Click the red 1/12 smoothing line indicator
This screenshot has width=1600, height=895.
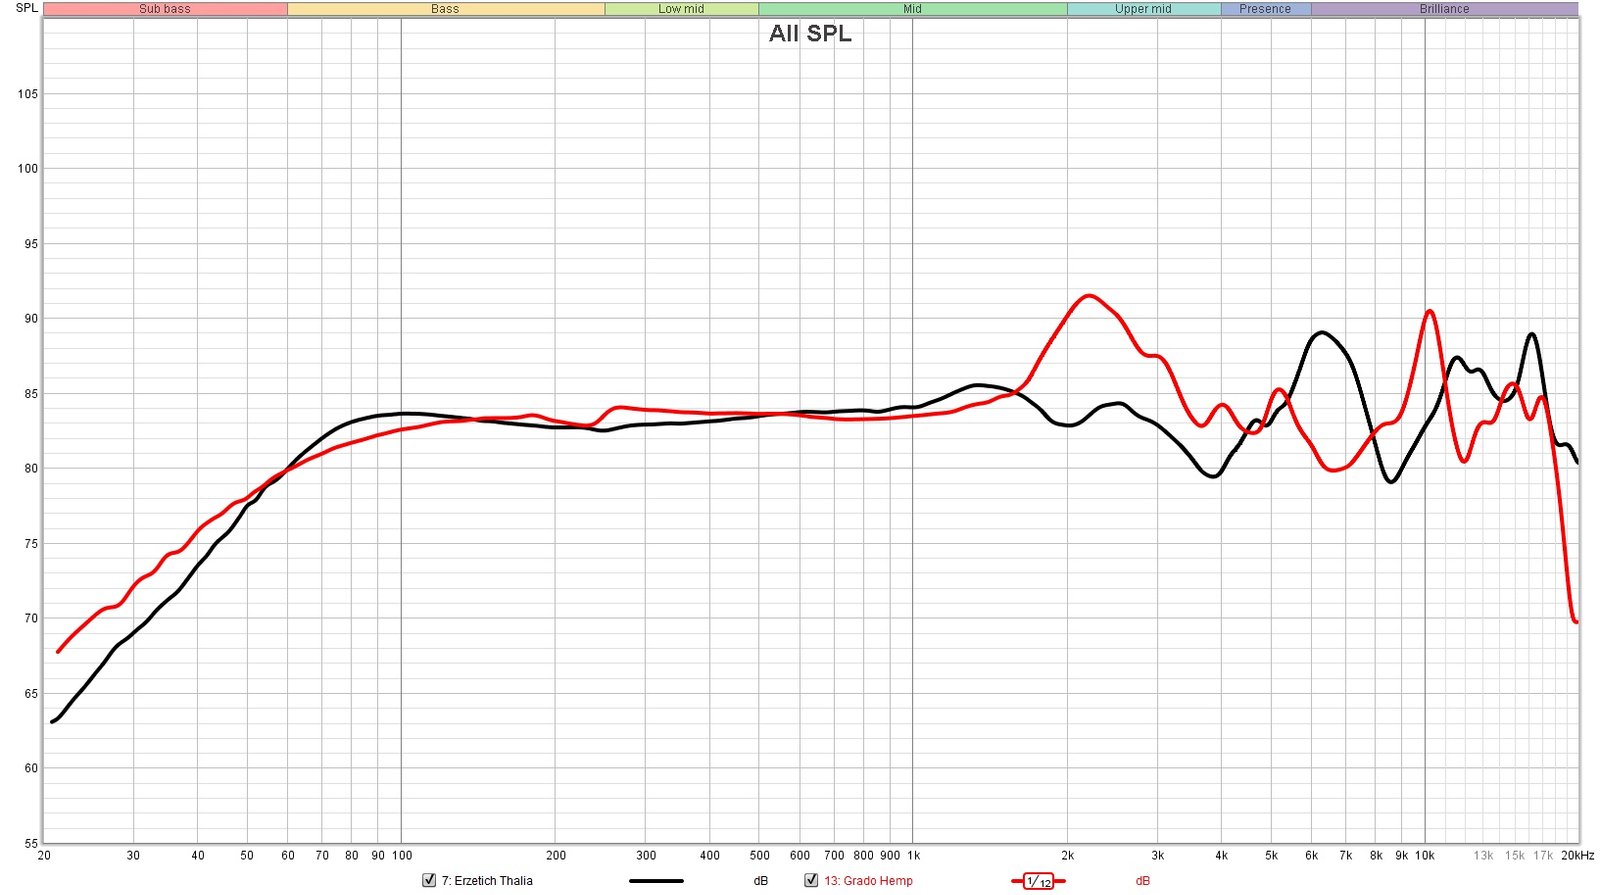[1038, 881]
